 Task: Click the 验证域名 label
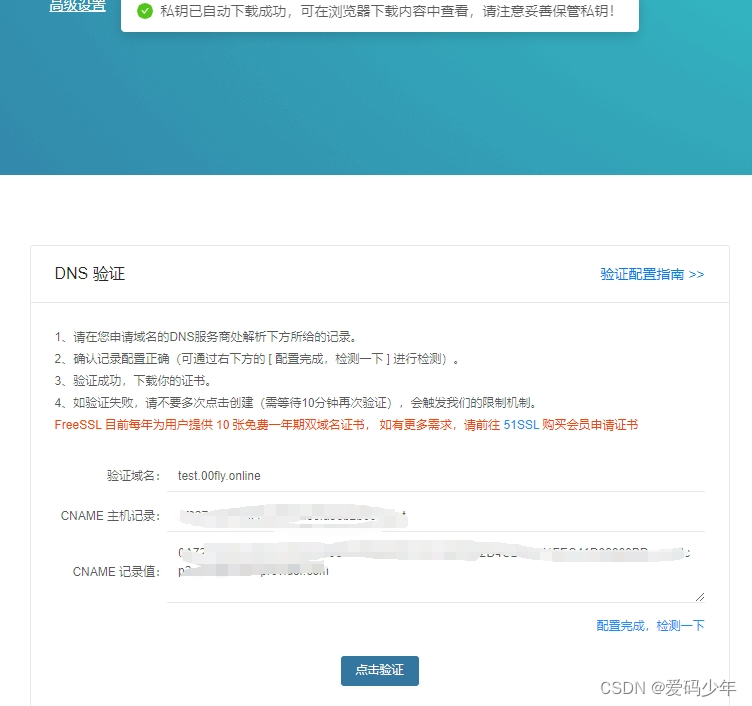pos(133,476)
